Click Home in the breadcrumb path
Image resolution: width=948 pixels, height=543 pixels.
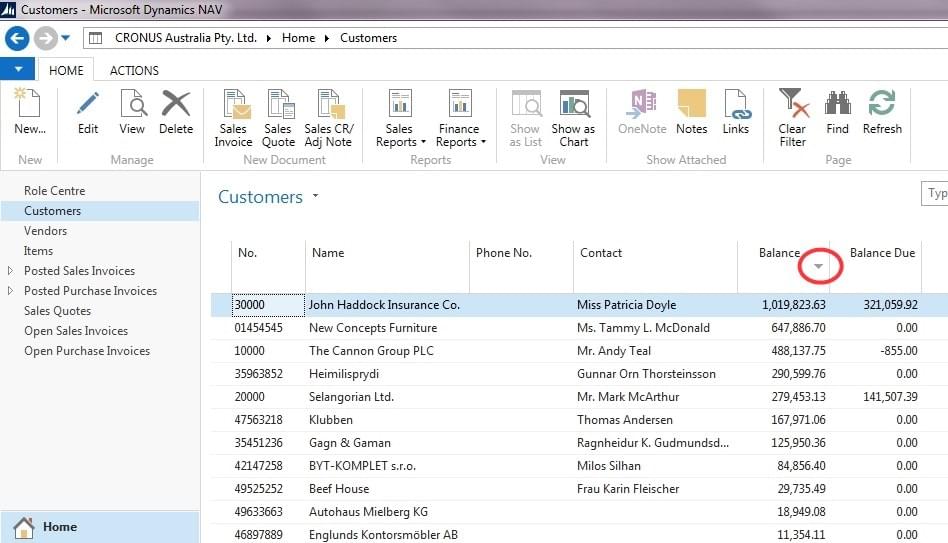click(299, 38)
